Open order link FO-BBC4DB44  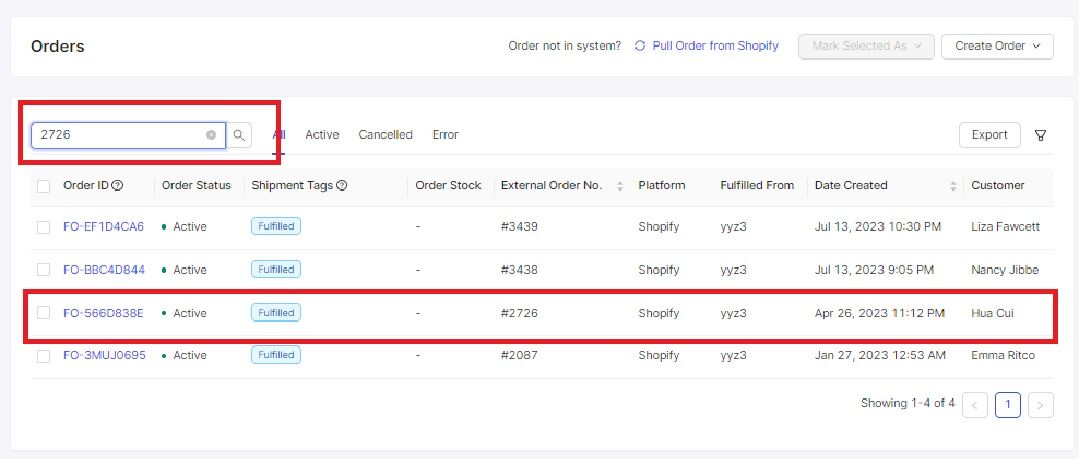pyautogui.click(x=104, y=270)
